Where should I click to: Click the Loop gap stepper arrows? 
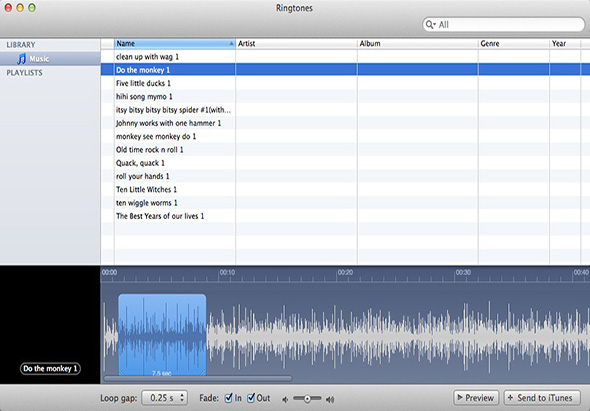tap(182, 397)
